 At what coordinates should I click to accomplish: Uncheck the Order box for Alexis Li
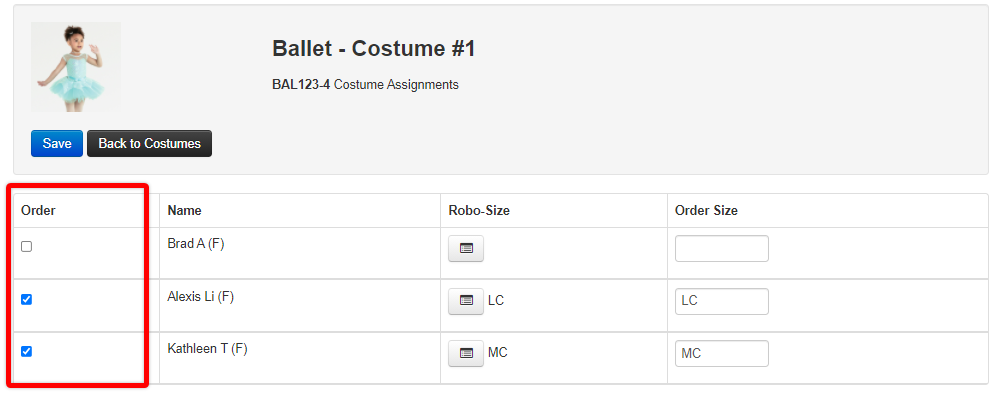pyautogui.click(x=26, y=299)
